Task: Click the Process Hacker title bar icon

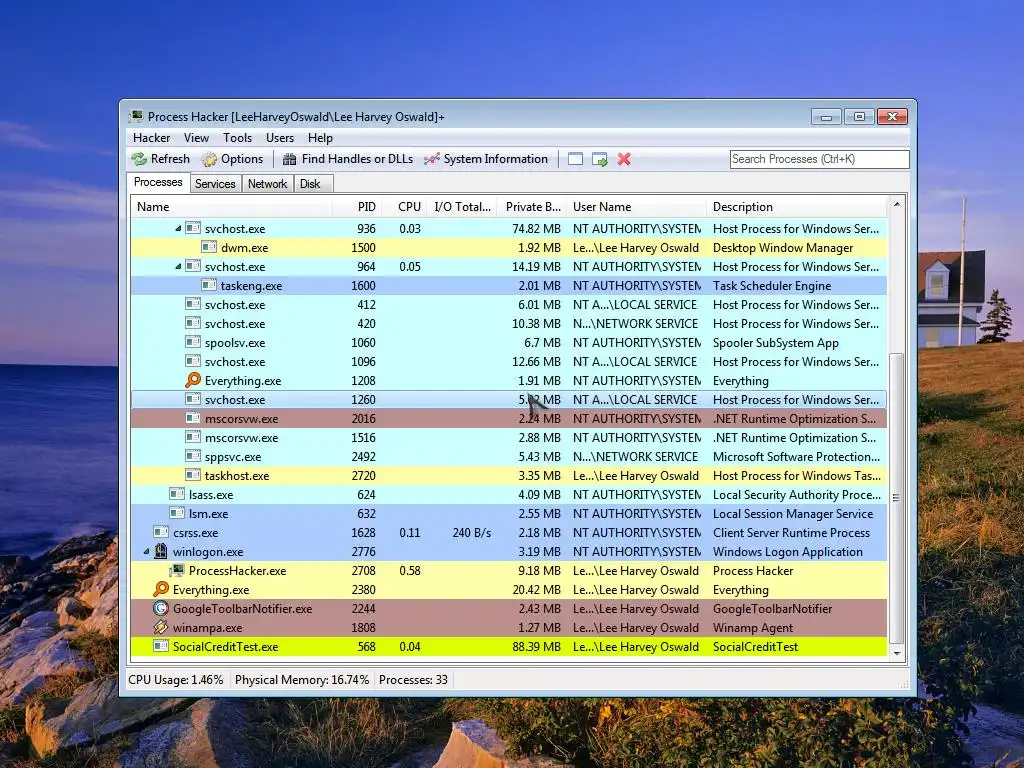Action: pyautogui.click(x=136, y=116)
